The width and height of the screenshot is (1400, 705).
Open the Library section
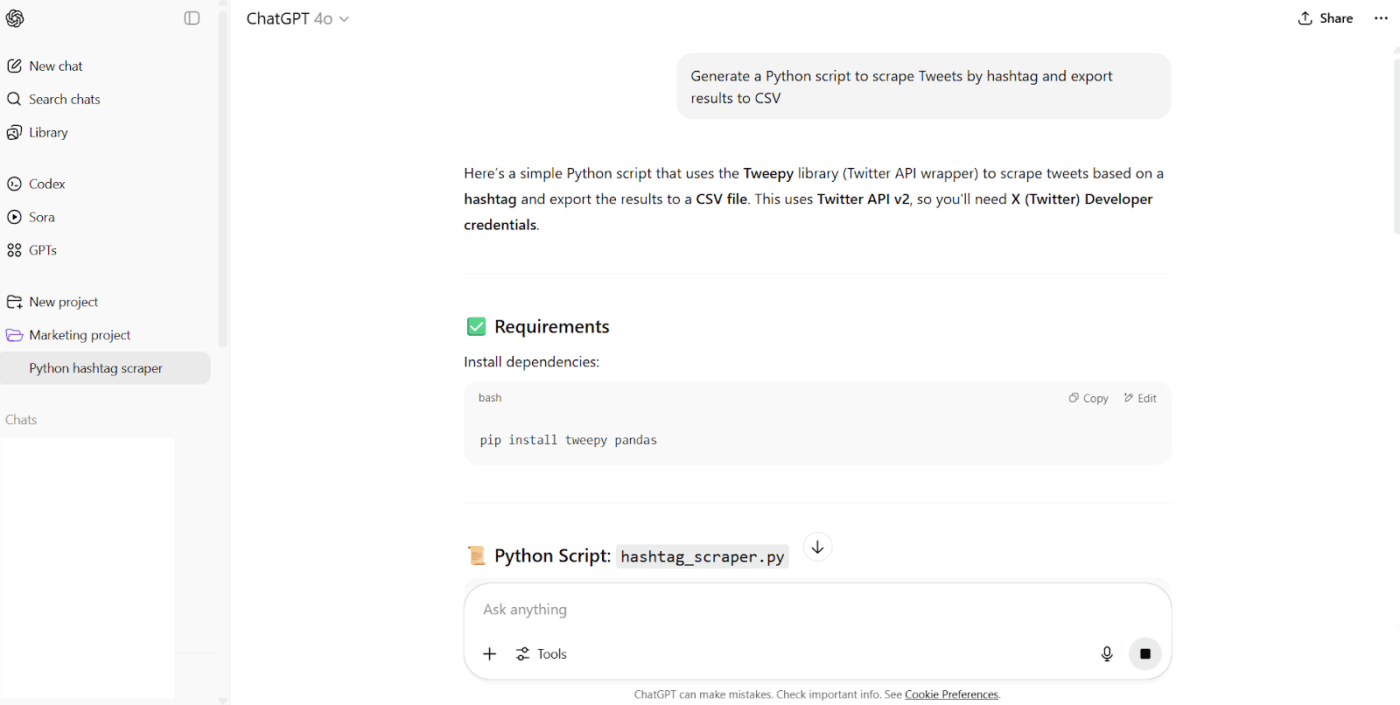point(48,132)
